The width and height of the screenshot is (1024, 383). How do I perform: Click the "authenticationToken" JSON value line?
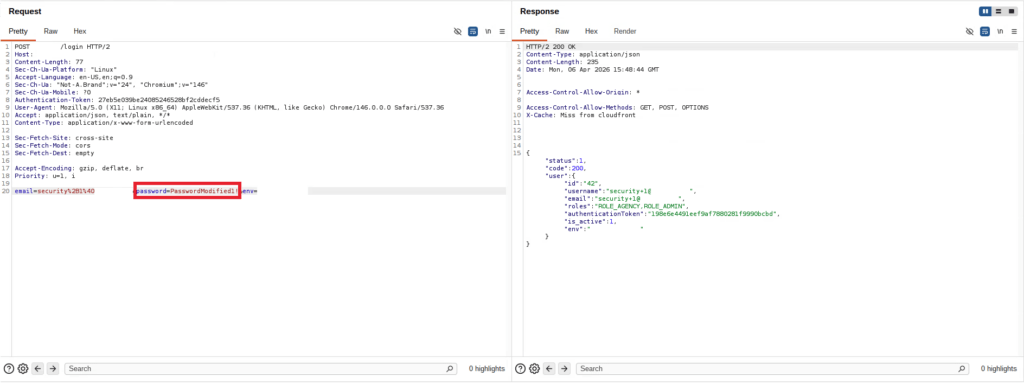[x=673, y=214]
